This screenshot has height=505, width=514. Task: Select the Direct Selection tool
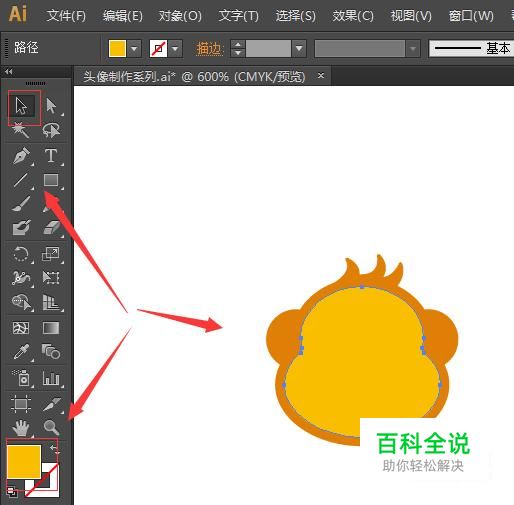tap(51, 106)
